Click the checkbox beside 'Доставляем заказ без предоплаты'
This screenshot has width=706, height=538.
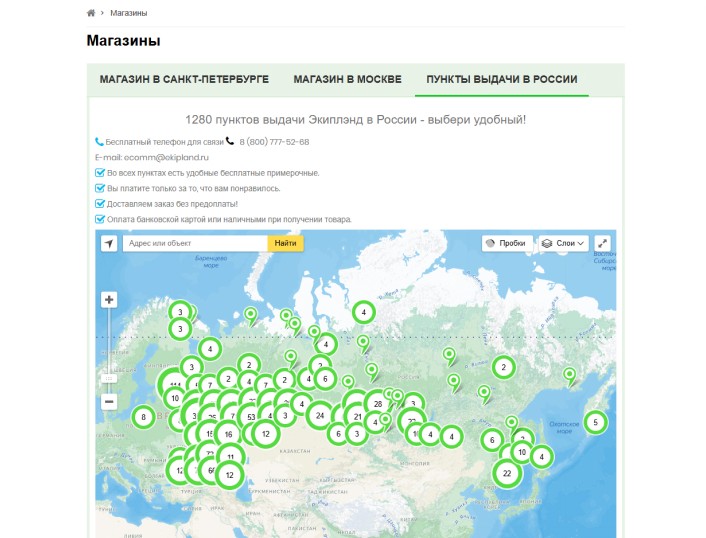(x=100, y=203)
